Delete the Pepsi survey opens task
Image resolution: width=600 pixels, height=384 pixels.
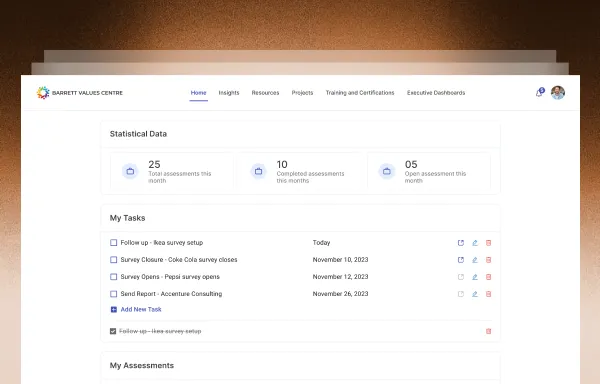click(x=489, y=277)
